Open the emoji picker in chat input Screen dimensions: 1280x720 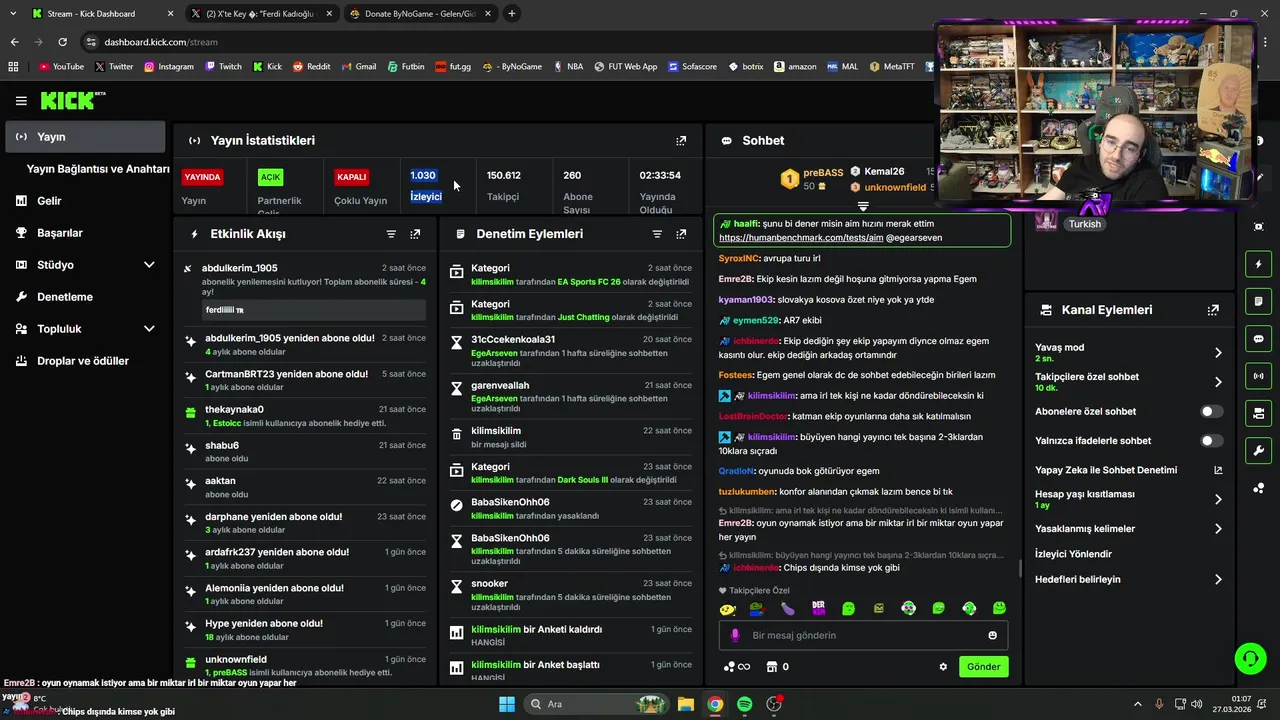click(x=992, y=635)
